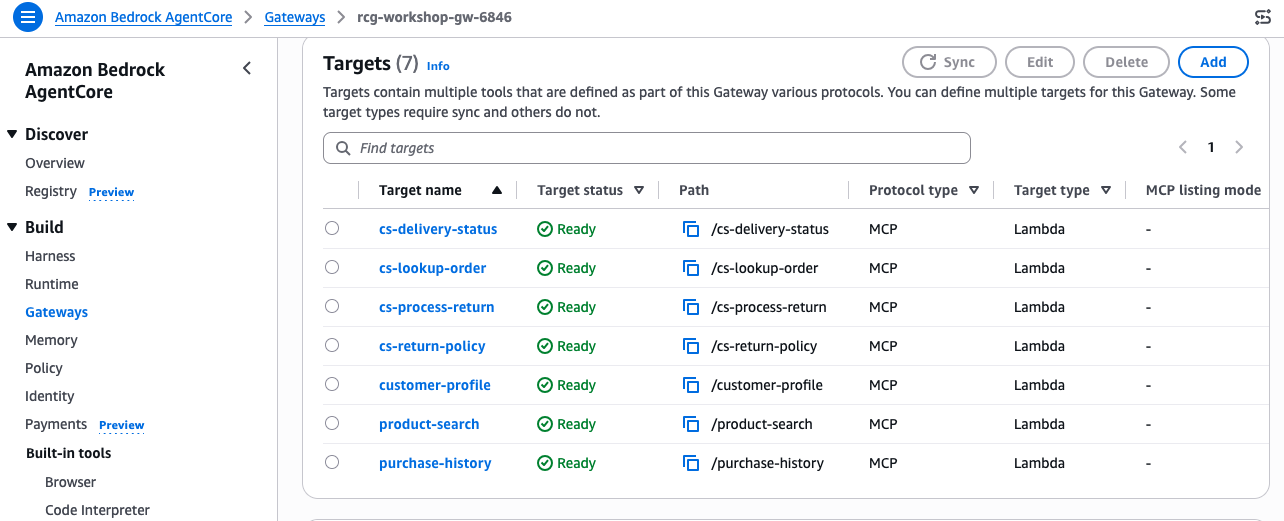1284x521 pixels.
Task: Open Harness in the sidebar
Action: (x=50, y=256)
